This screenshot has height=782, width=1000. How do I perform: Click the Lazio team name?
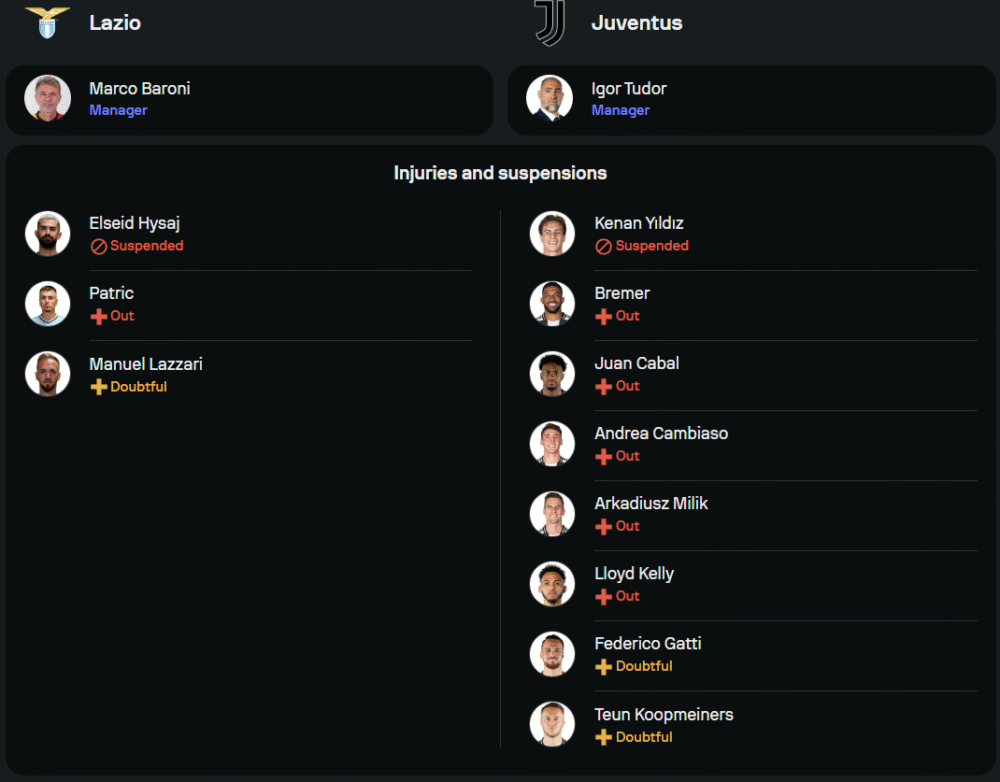[x=115, y=23]
